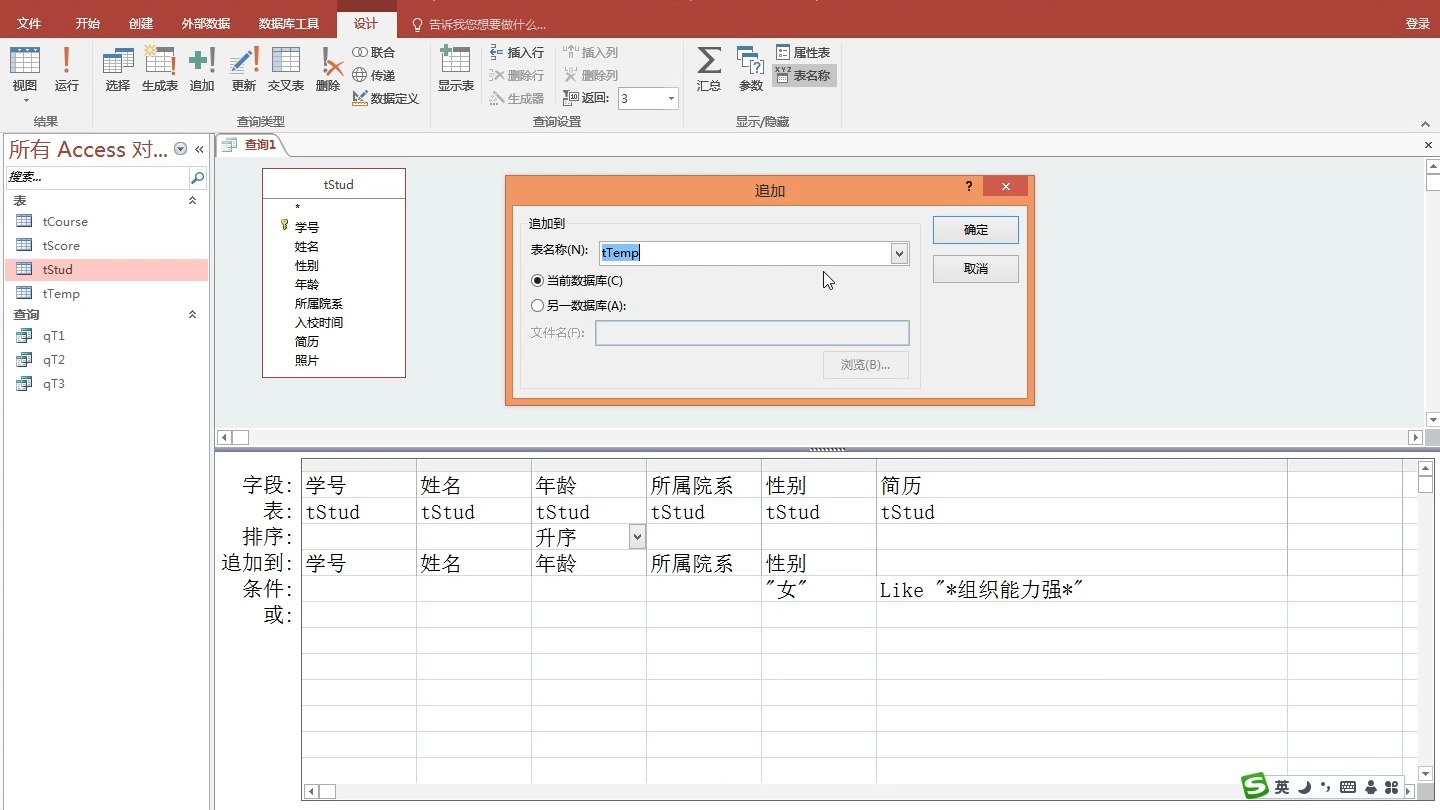Click the 照片 field in tStud list

coord(306,361)
